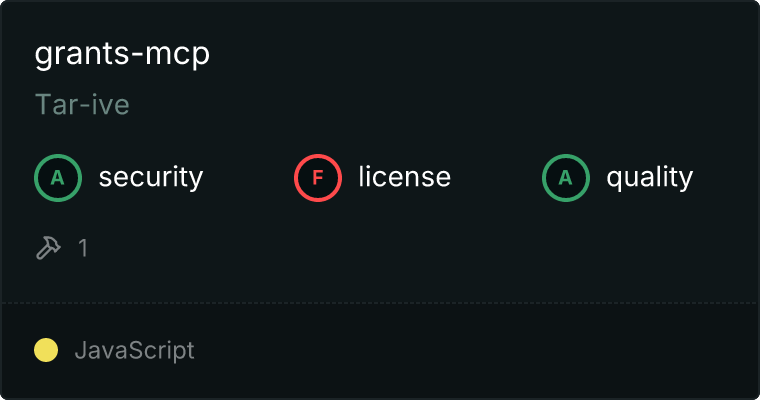The height and width of the screenshot is (400, 760).
Task: Click the red F license grade badge
Action: (317, 177)
